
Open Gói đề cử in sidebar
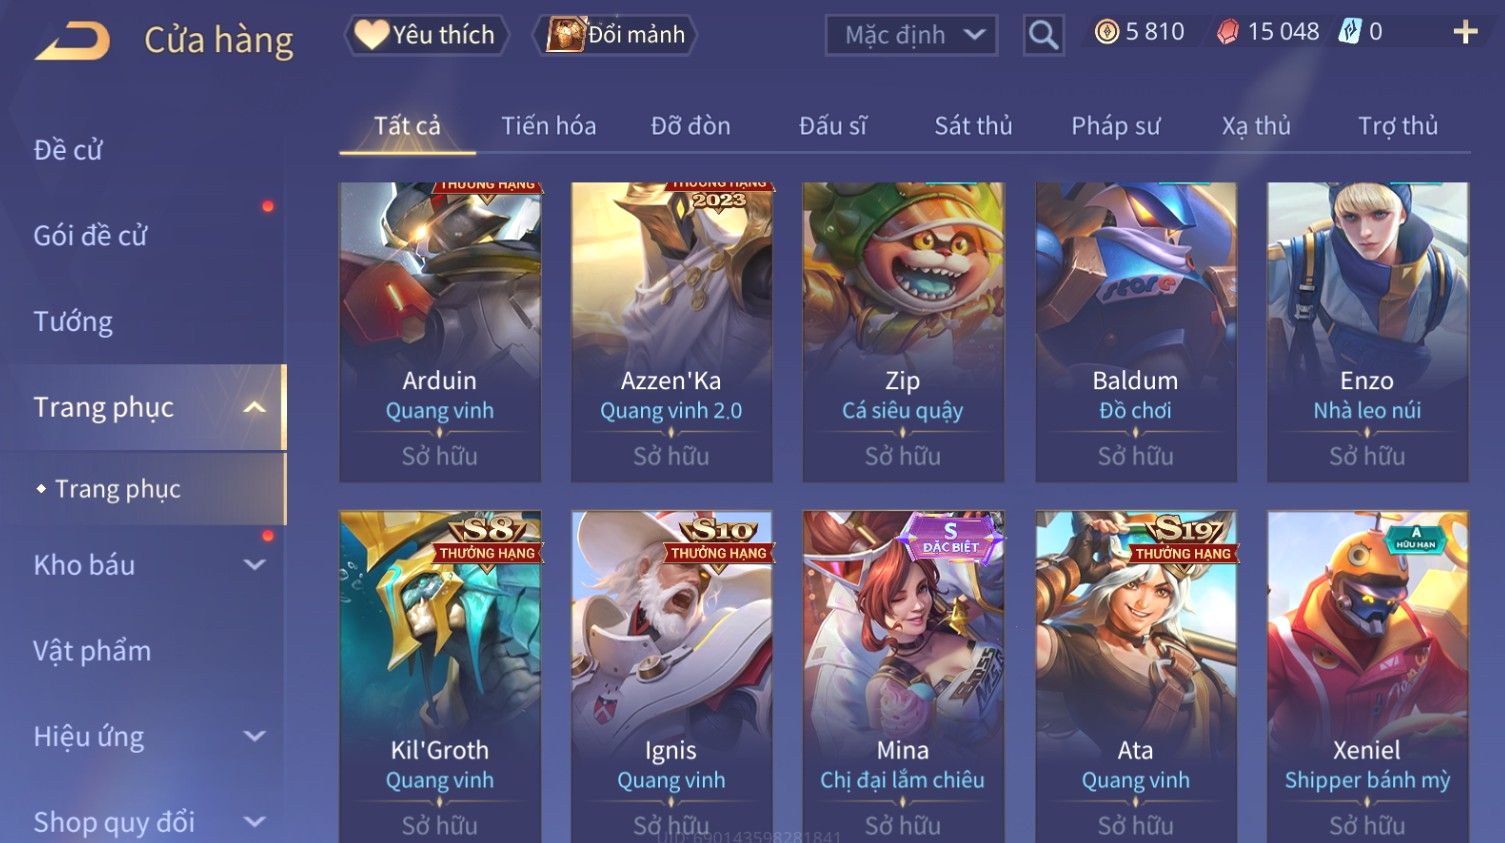click(x=90, y=236)
